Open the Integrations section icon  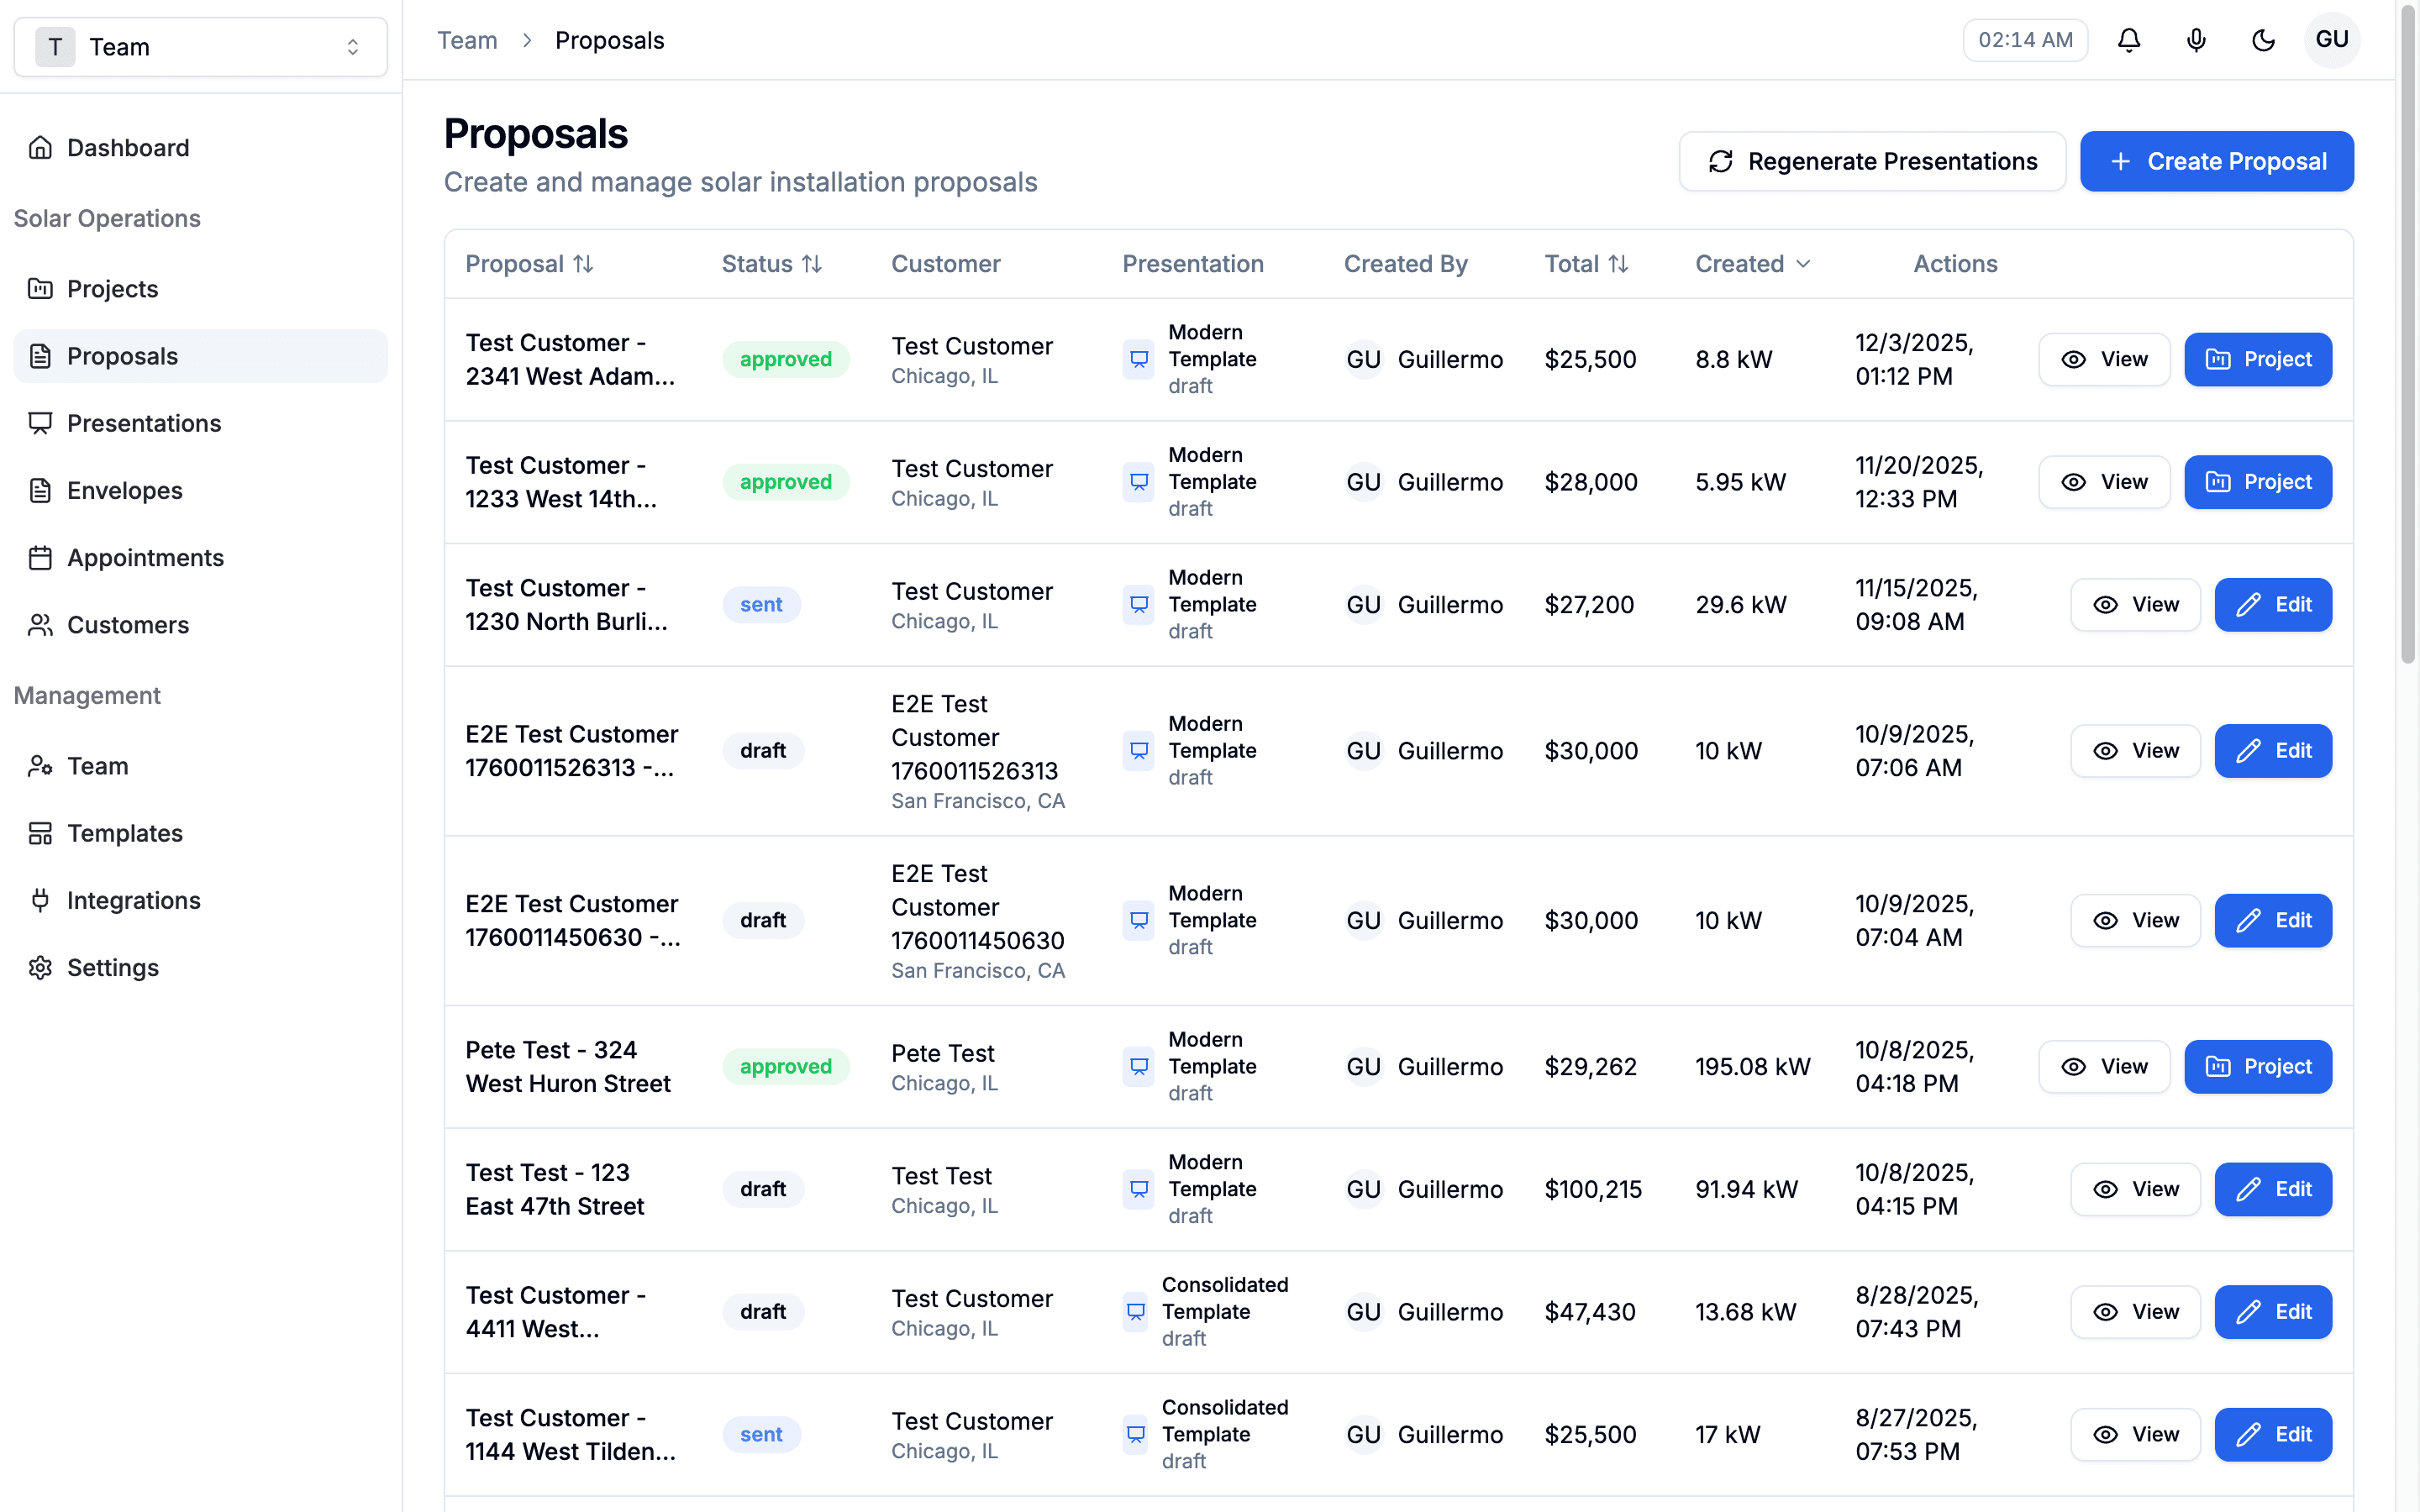[40, 900]
